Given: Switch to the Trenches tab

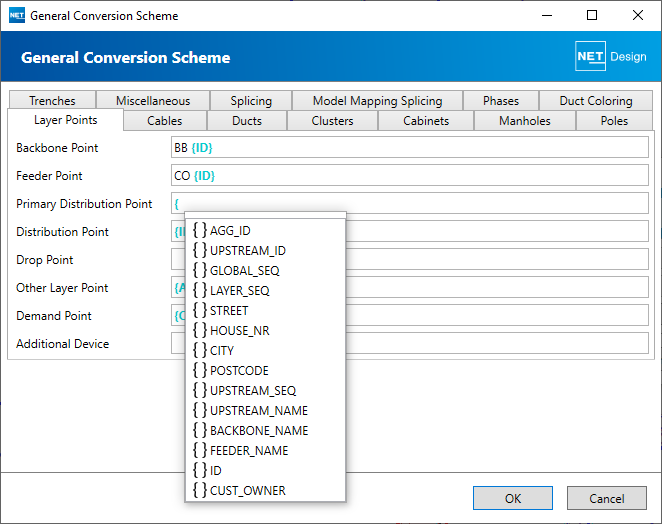Looking at the screenshot, I should [52, 100].
